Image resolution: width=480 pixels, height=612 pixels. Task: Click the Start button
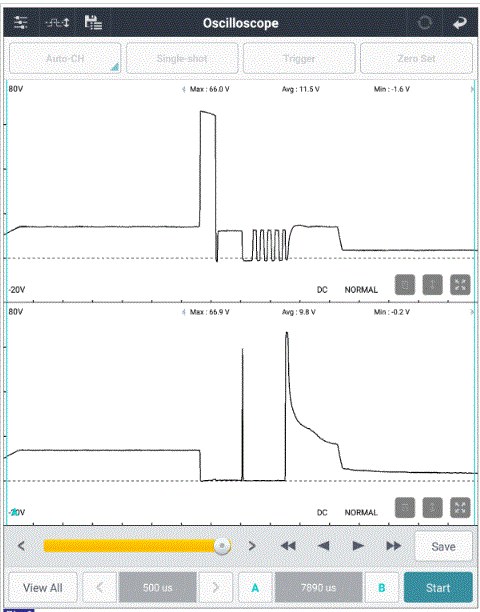click(x=438, y=587)
